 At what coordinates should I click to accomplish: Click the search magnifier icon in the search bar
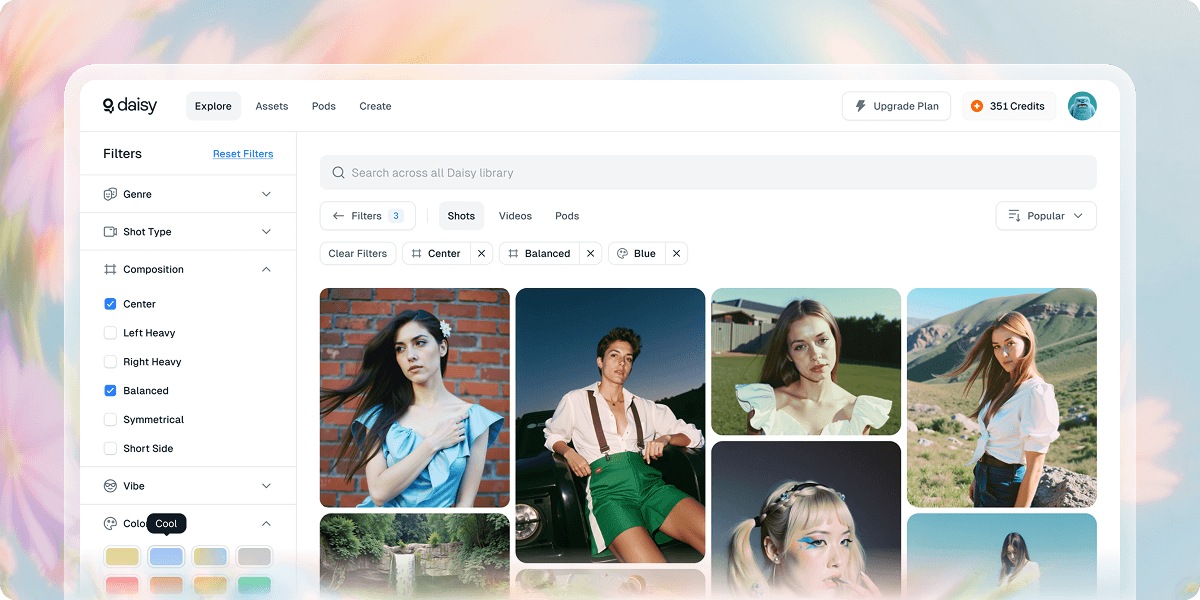339,172
